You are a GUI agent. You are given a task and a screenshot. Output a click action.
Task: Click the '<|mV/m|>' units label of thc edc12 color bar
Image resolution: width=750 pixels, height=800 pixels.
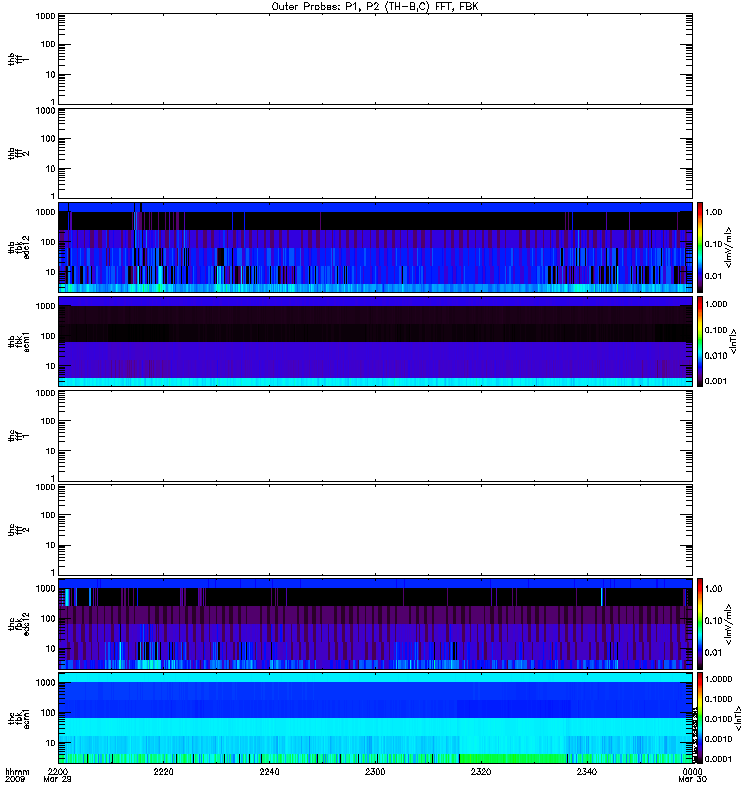coord(729,624)
